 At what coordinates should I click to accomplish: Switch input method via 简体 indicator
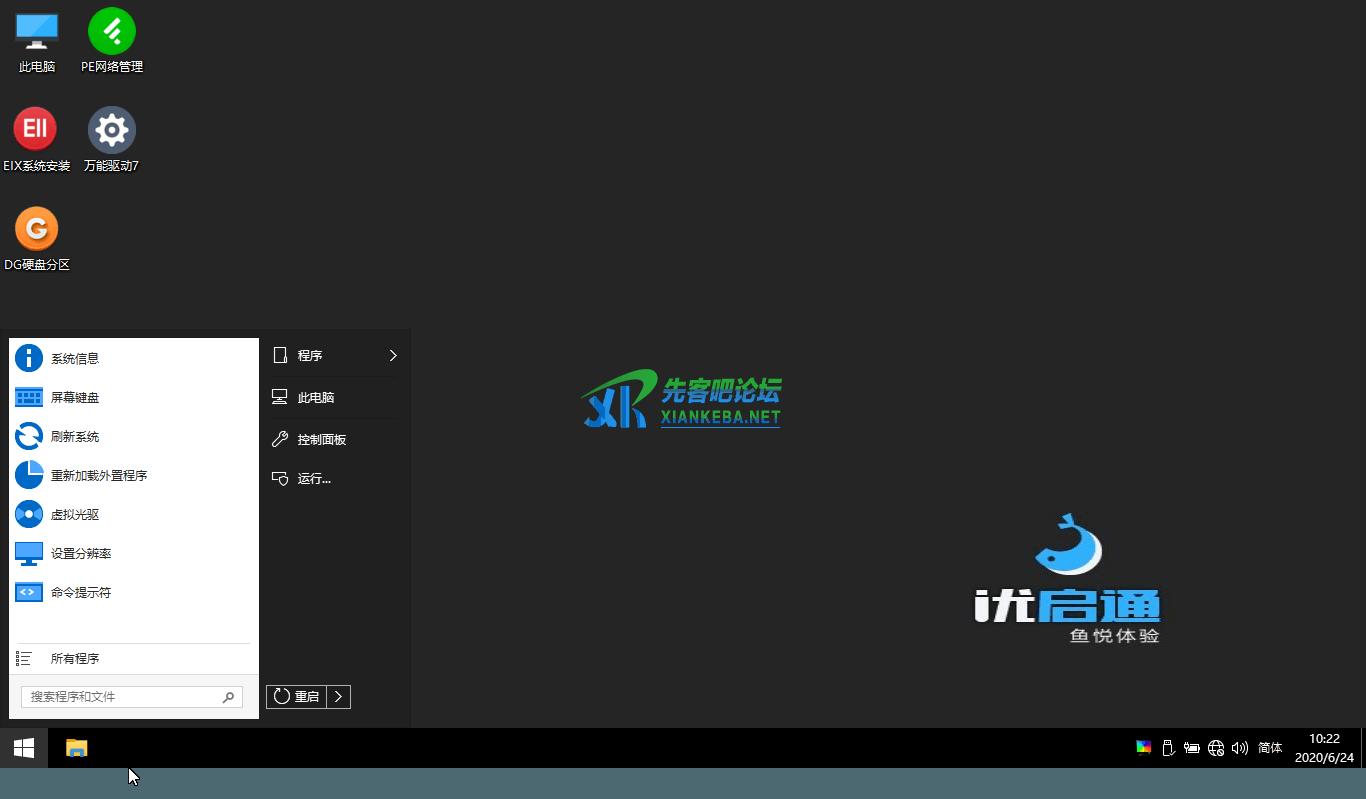1270,747
